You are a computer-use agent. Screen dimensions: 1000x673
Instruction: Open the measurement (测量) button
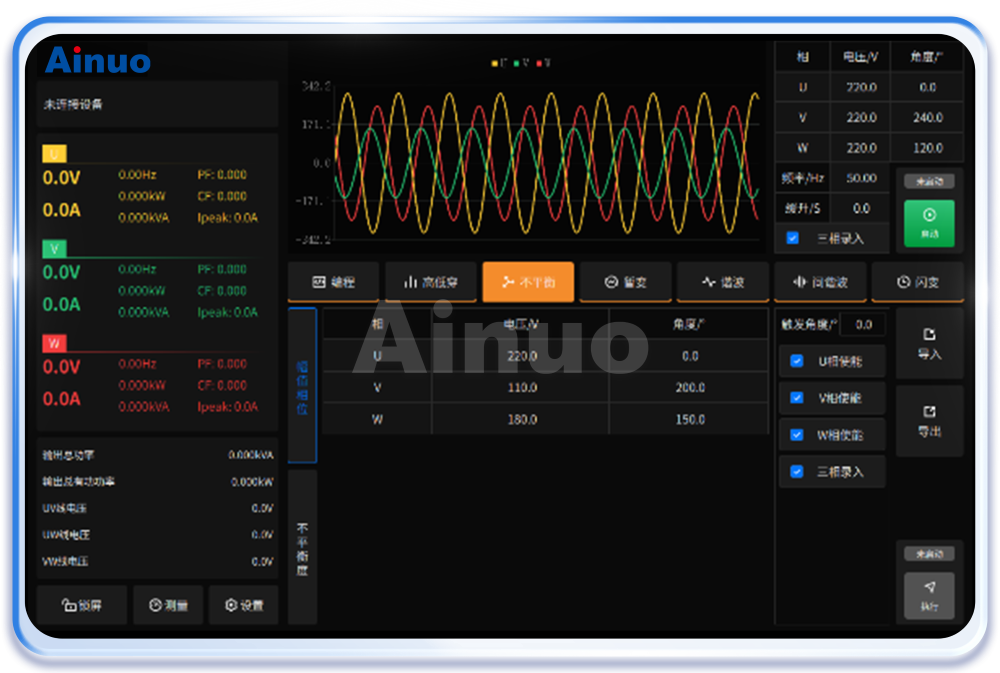point(168,605)
